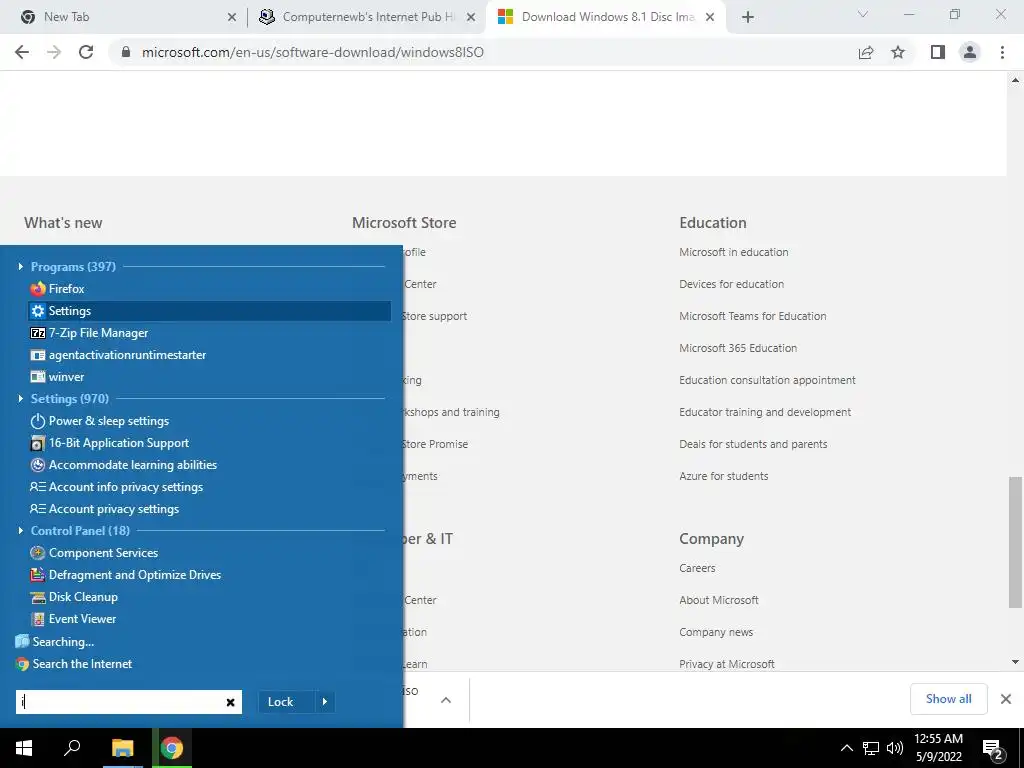
Task: Expand the Settings (970) group
Action: 21,398
